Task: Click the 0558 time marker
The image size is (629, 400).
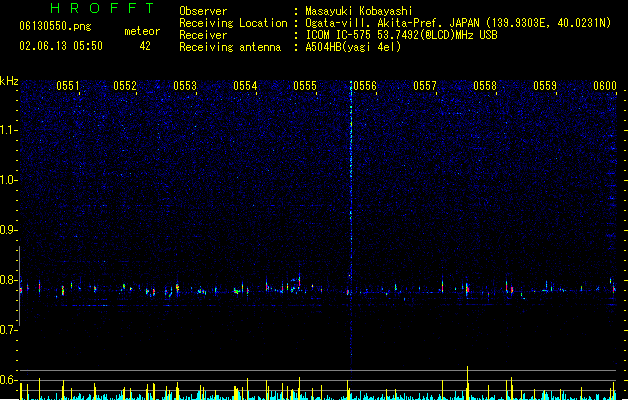Action: click(x=485, y=86)
